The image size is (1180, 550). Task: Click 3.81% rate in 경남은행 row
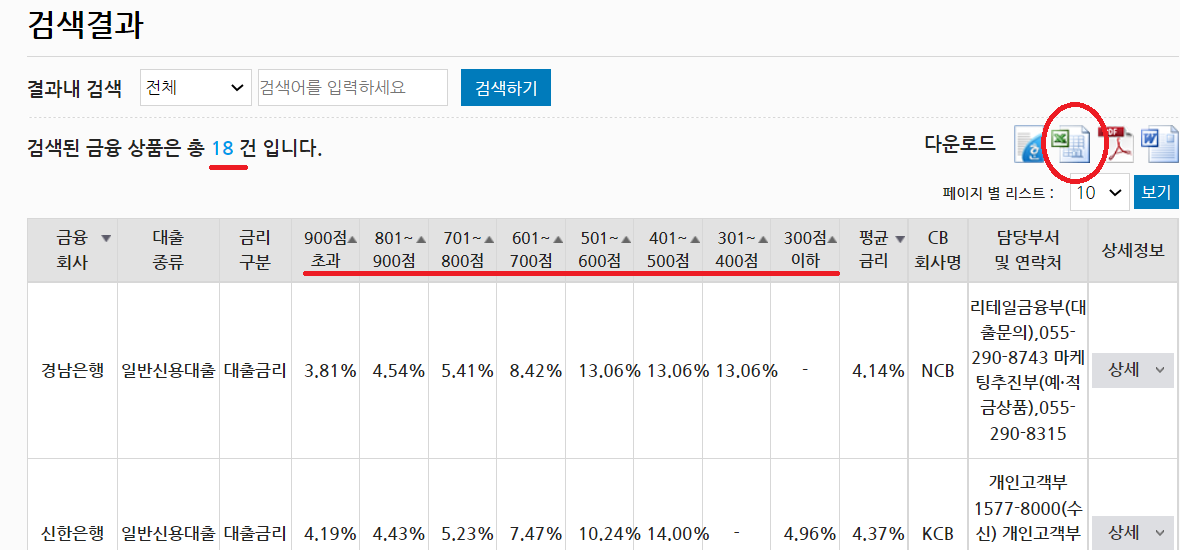coord(330,370)
